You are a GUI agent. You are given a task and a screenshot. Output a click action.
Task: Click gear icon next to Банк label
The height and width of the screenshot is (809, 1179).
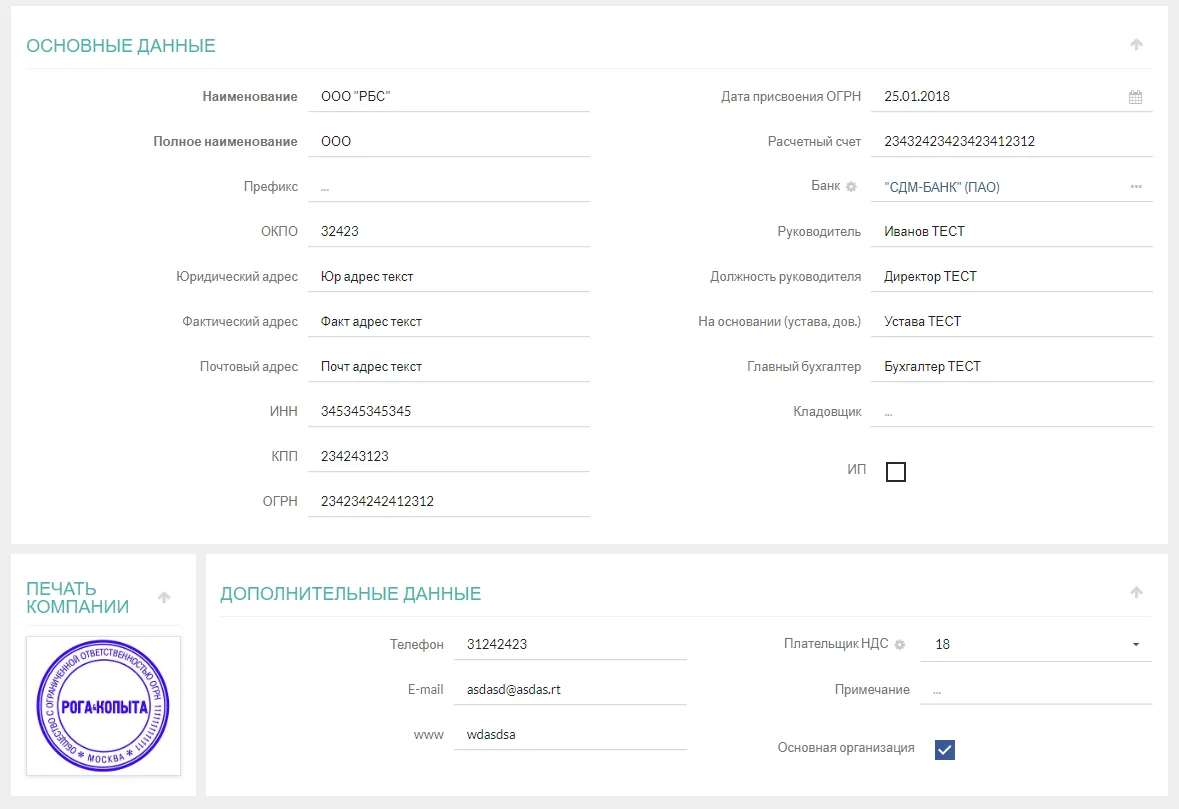click(x=852, y=187)
